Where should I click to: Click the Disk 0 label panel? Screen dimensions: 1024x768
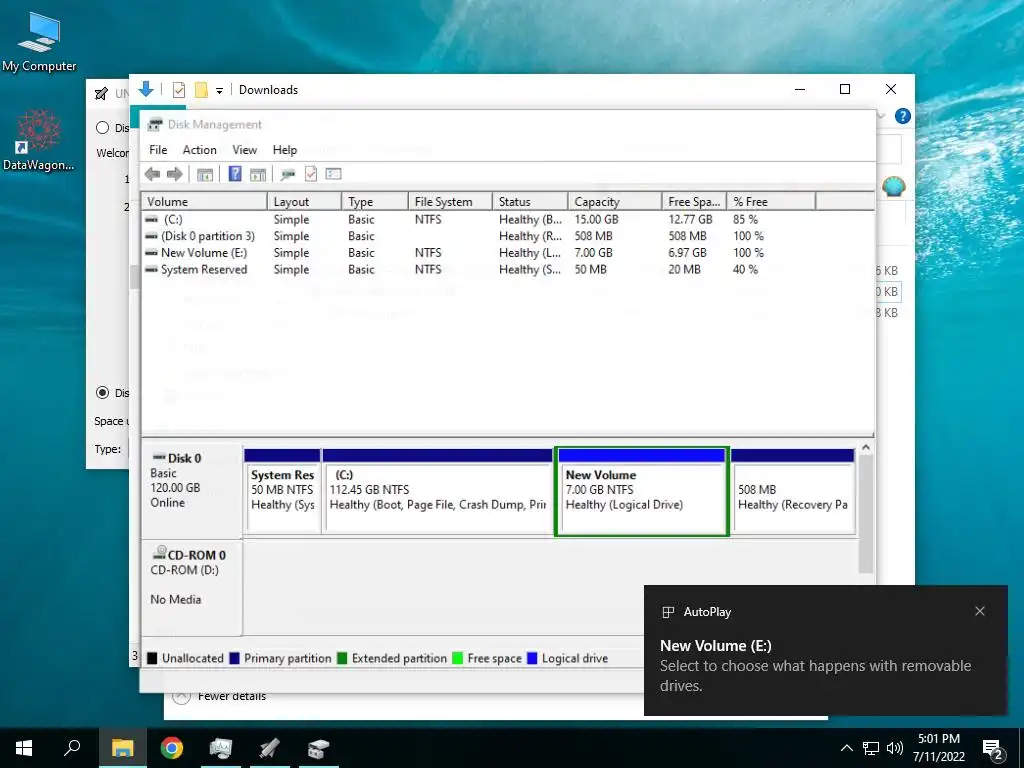[x=192, y=491]
